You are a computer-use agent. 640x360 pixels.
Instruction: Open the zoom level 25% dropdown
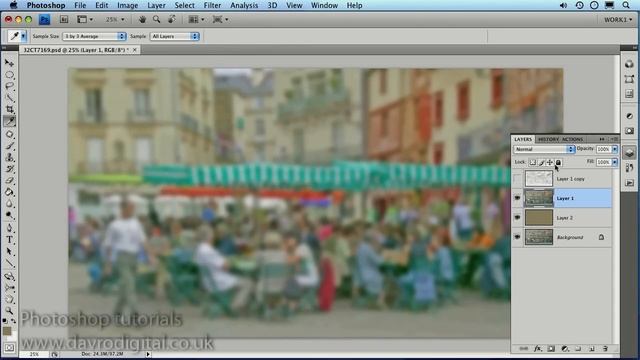click(115, 20)
